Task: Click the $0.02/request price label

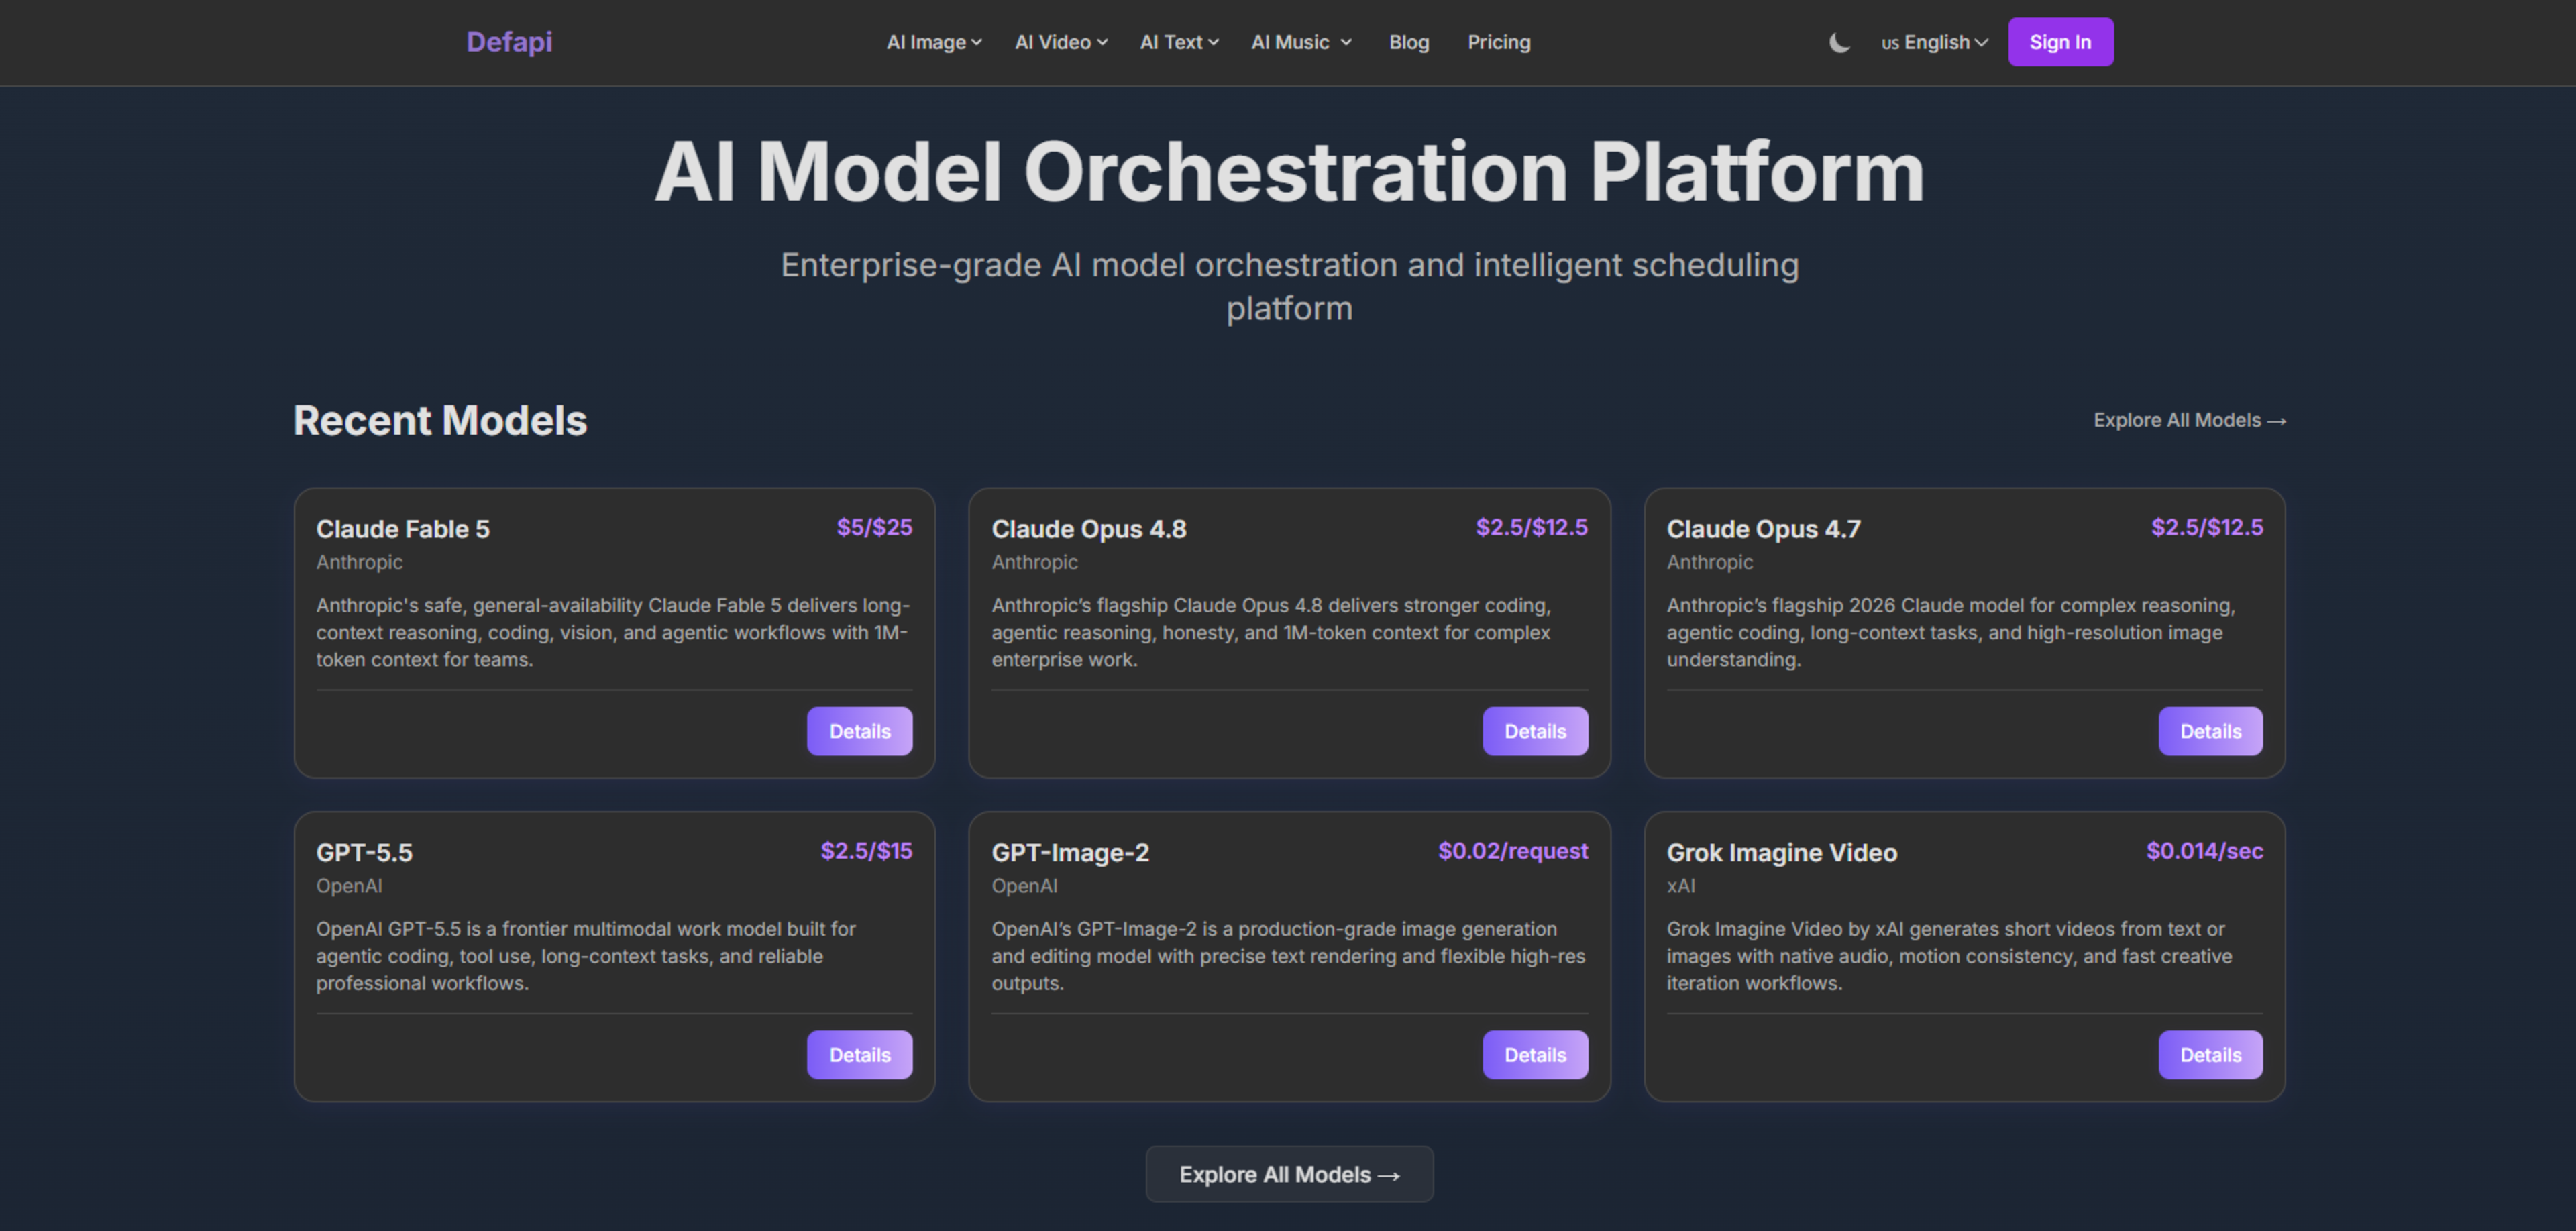Action: pos(1513,851)
